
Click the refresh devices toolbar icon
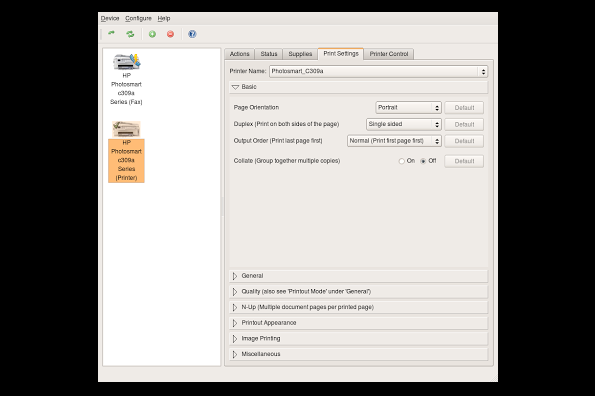click(130, 34)
